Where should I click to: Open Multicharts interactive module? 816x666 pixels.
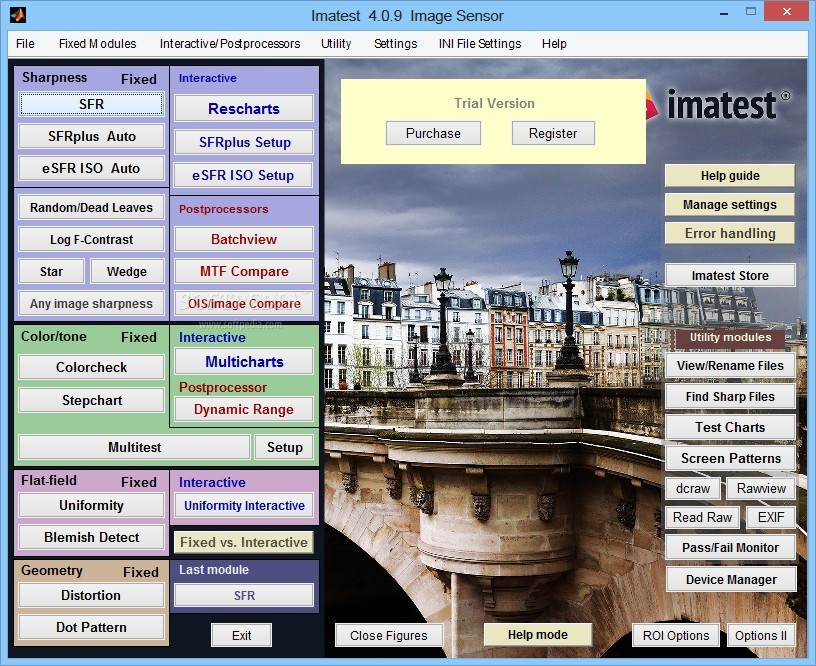tap(244, 362)
